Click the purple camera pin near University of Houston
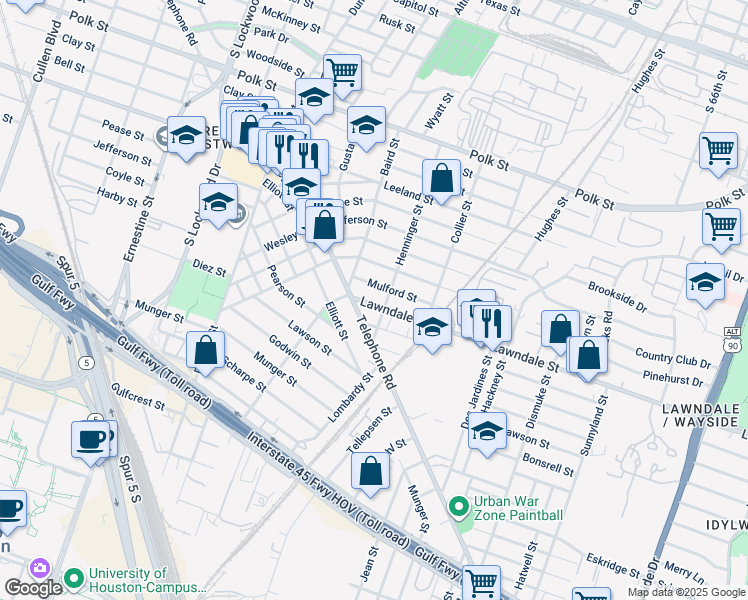The width and height of the screenshot is (748, 600). pyautogui.click(x=40, y=569)
